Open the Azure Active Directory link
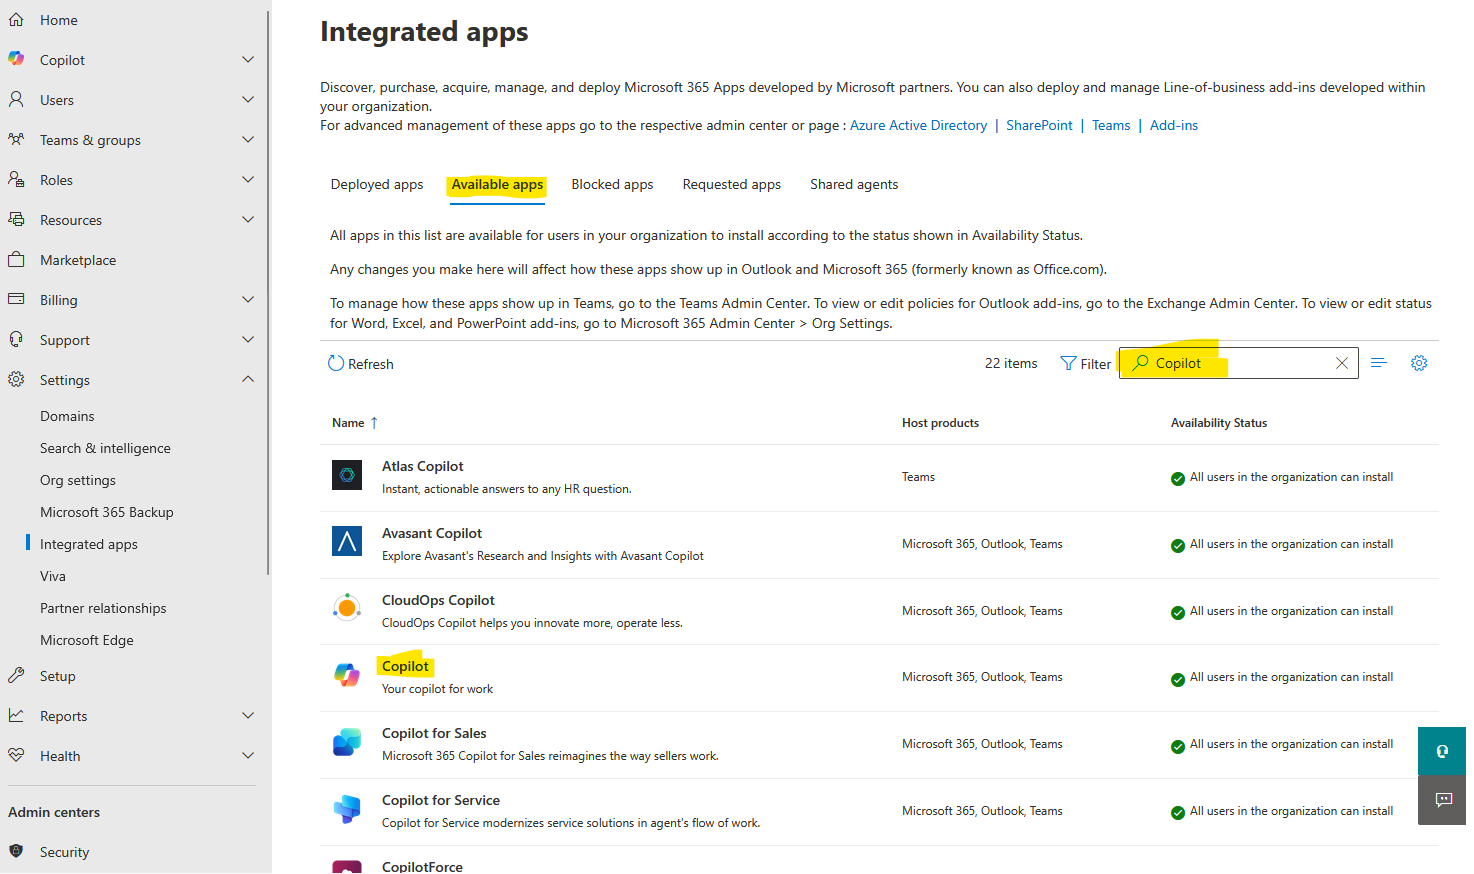Image resolution: width=1474 pixels, height=874 pixels. point(918,125)
